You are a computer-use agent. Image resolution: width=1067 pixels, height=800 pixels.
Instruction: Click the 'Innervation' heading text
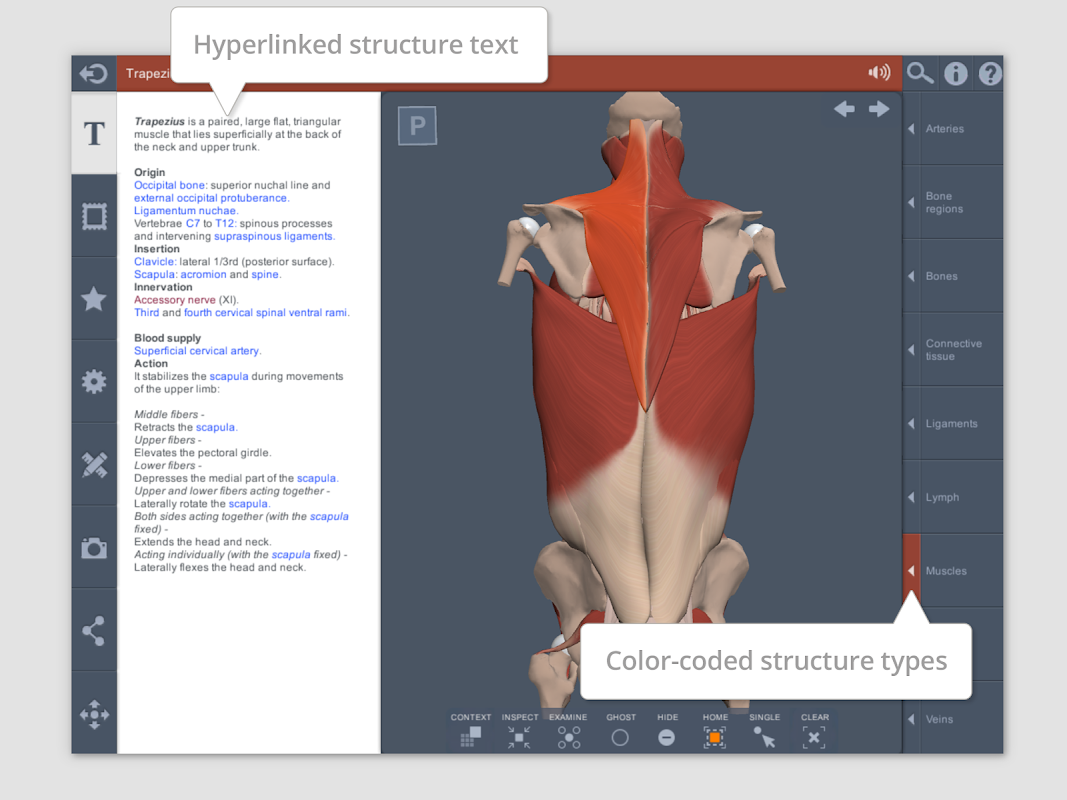tap(163, 287)
